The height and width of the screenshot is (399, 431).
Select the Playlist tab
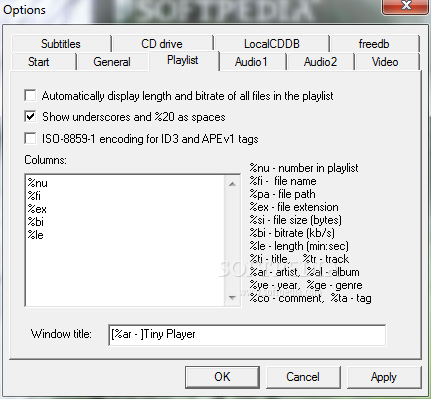pyautogui.click(x=183, y=60)
